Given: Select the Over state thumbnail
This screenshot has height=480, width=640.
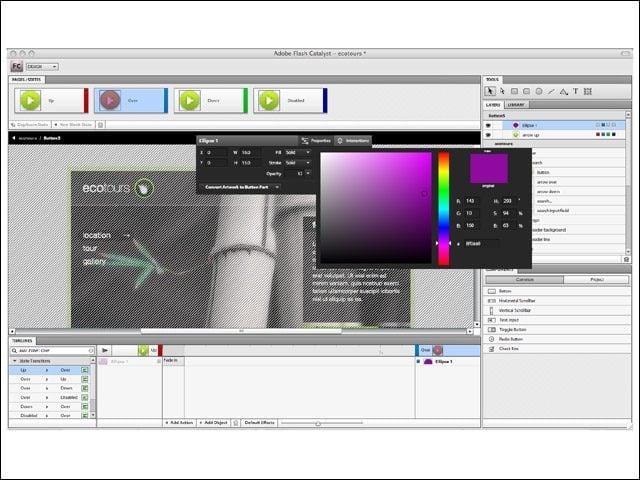Looking at the screenshot, I should (x=131, y=100).
